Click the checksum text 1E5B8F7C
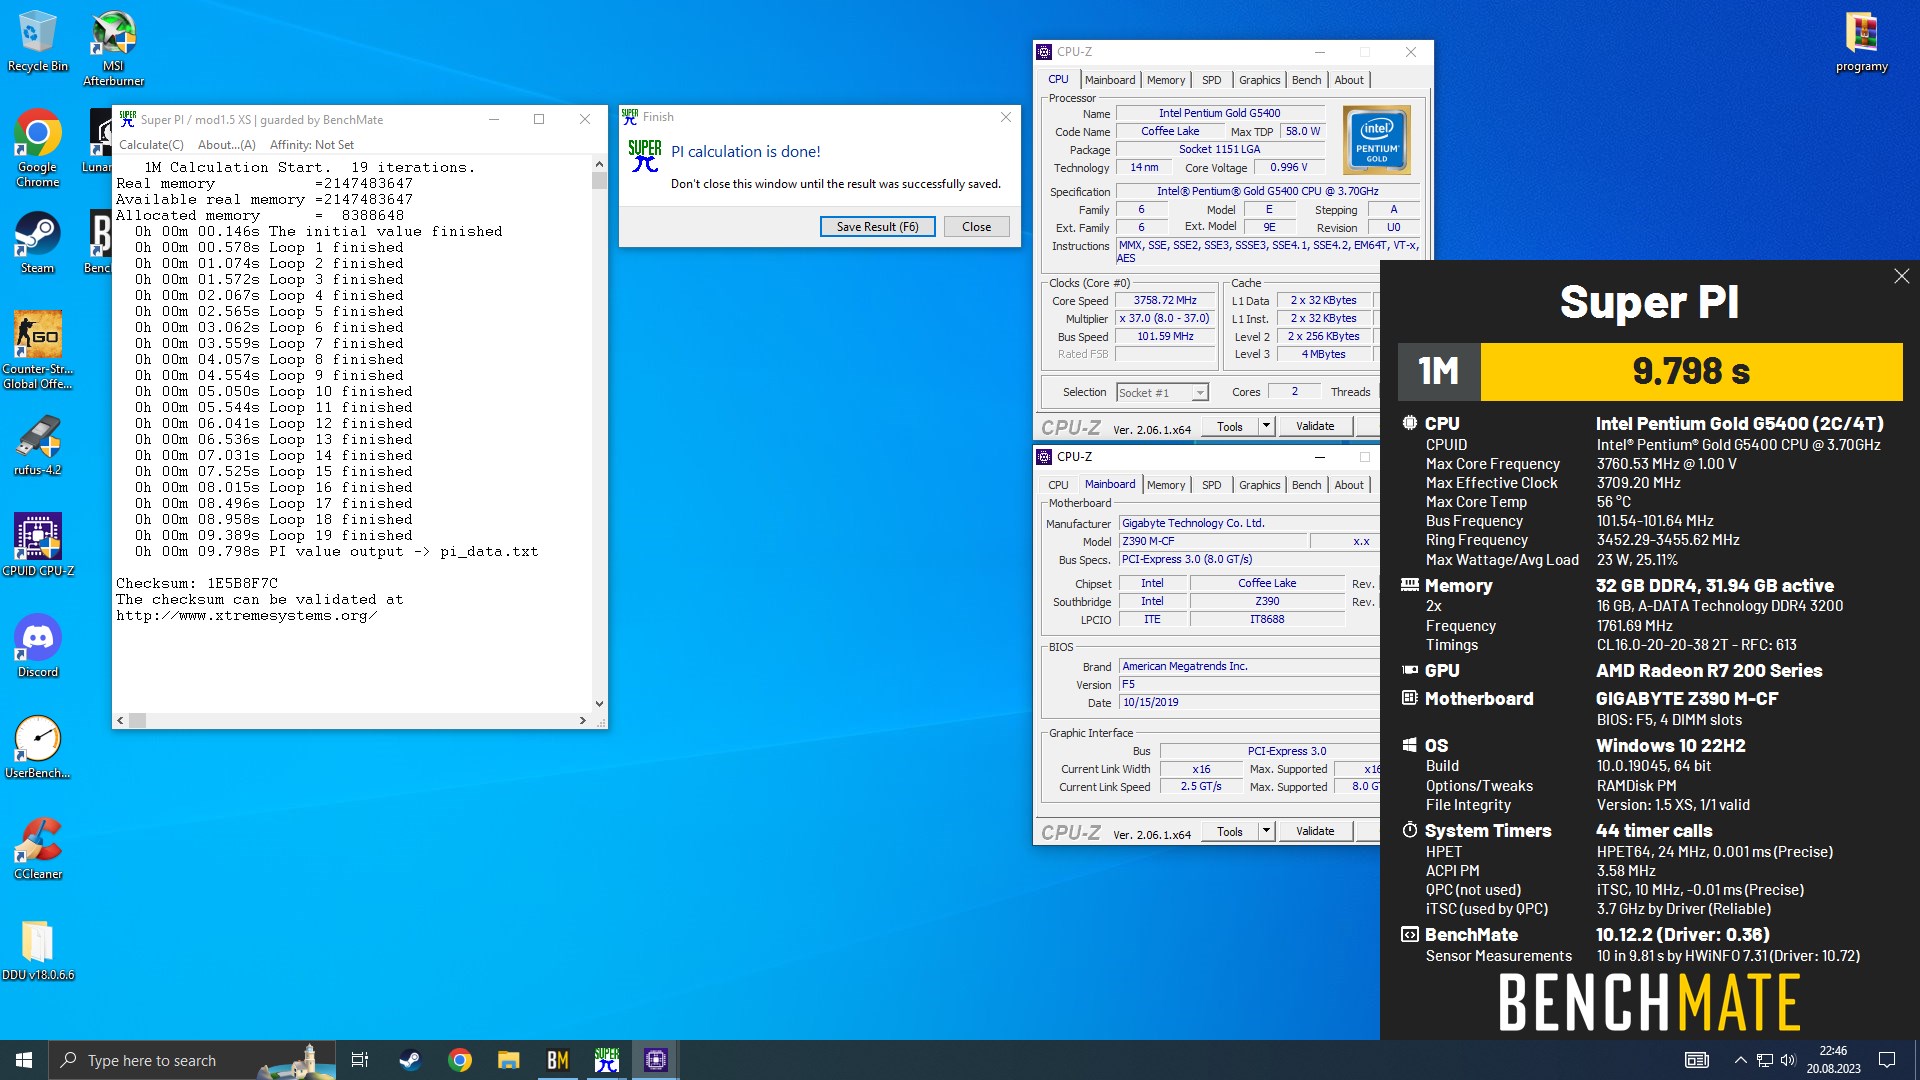The height and width of the screenshot is (1080, 1920). click(243, 583)
